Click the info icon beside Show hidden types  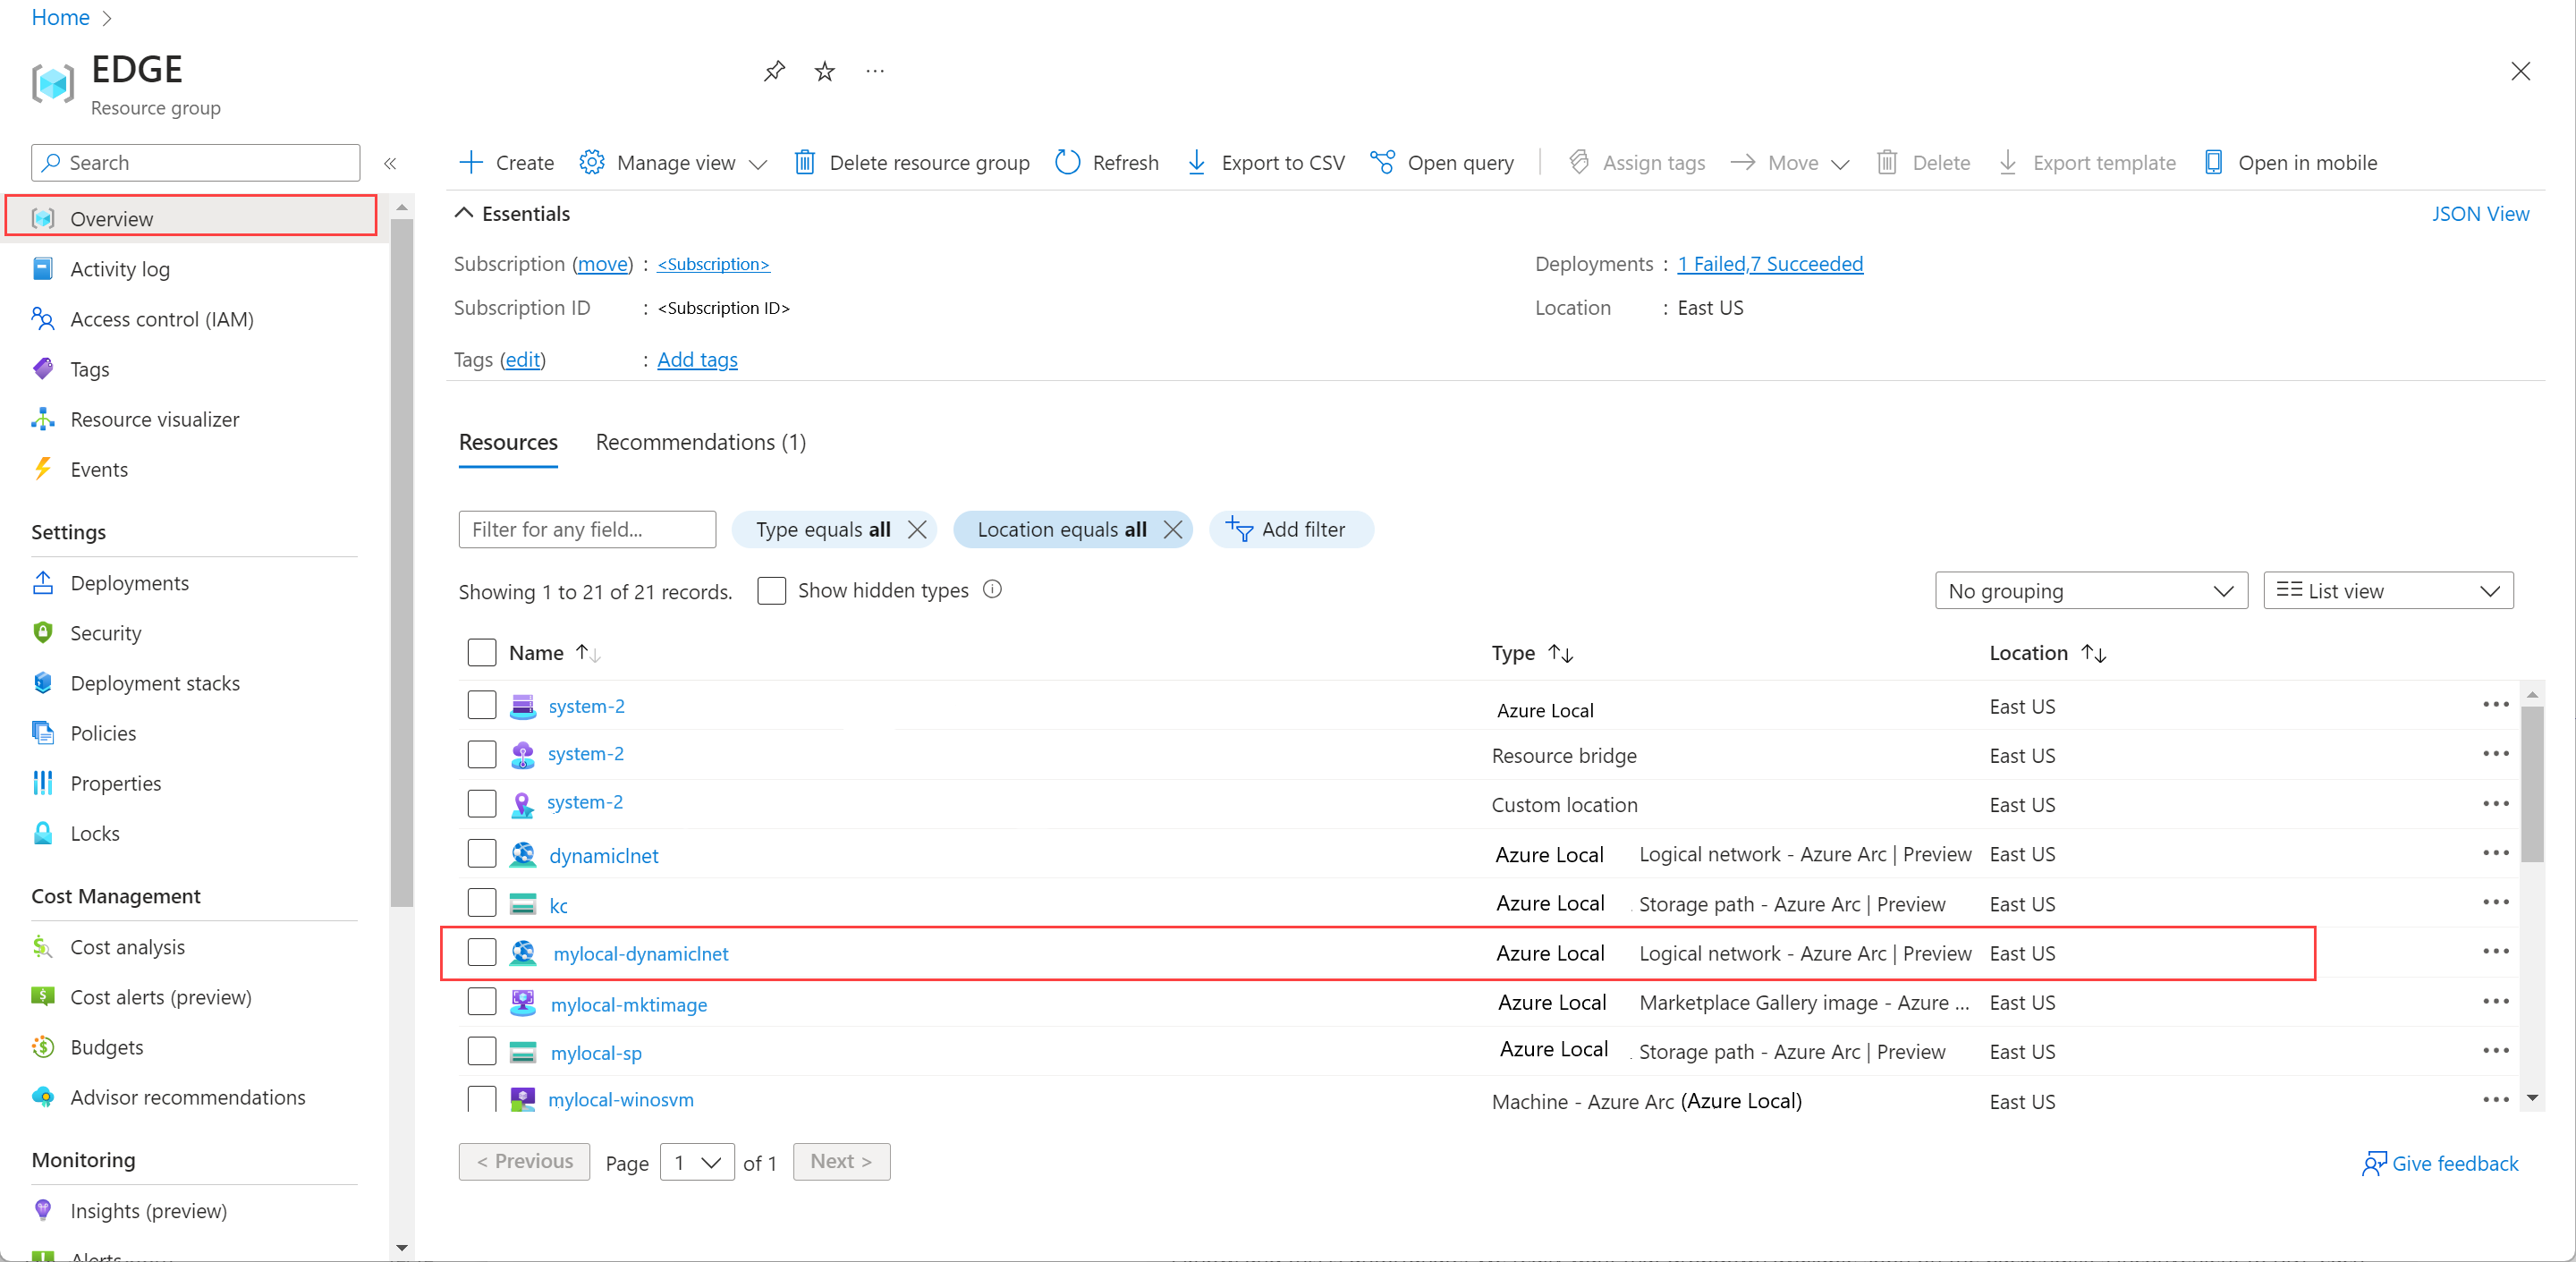992,589
